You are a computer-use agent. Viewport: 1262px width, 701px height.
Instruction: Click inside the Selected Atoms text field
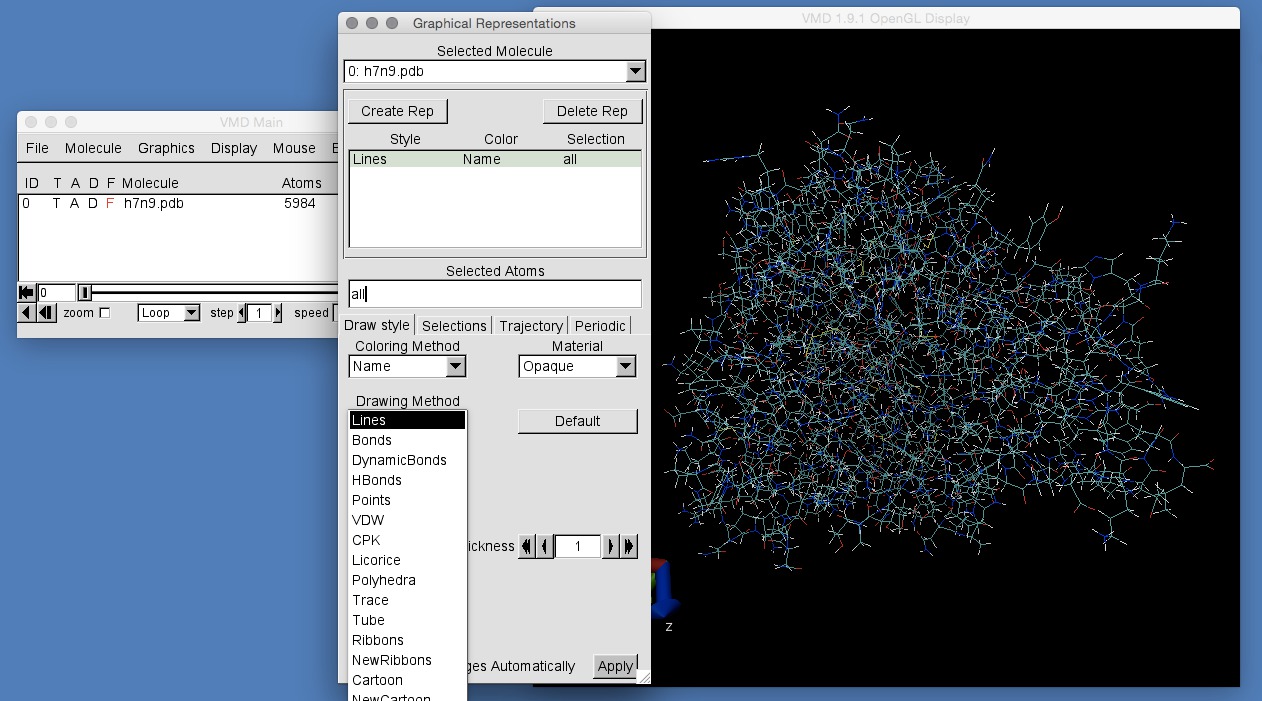tap(494, 293)
